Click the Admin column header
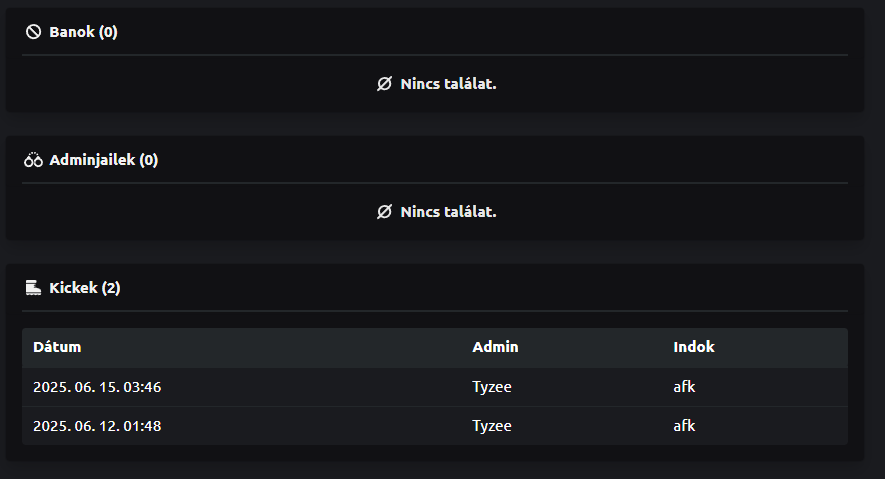The image size is (885, 479). [495, 347]
